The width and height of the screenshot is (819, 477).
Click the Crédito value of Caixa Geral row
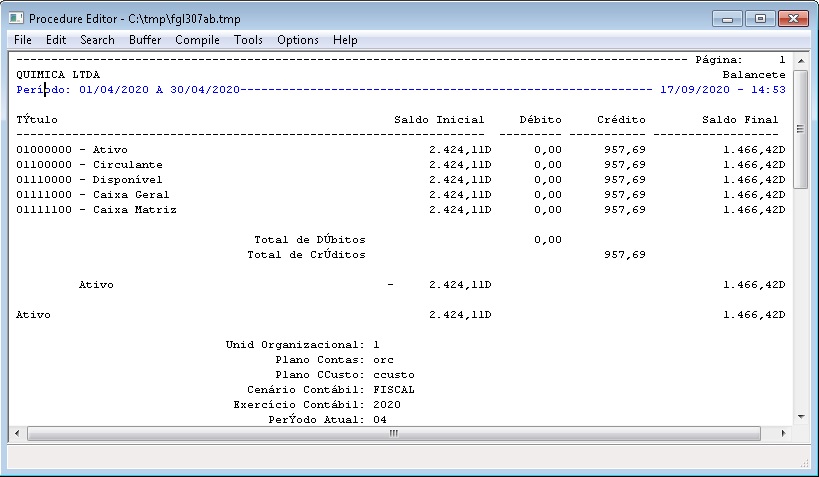coord(625,195)
